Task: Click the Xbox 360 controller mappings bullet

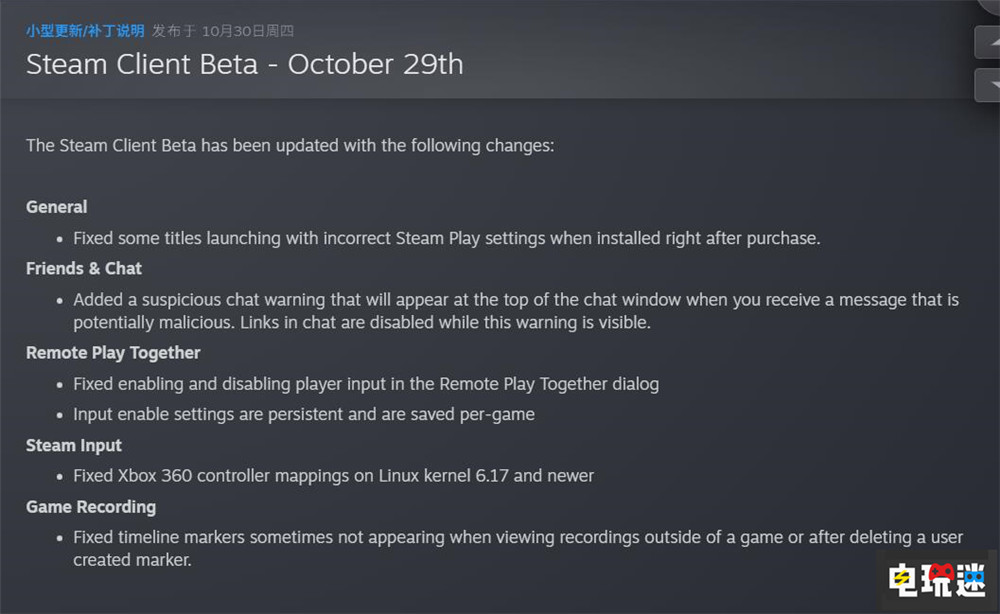Action: [333, 476]
